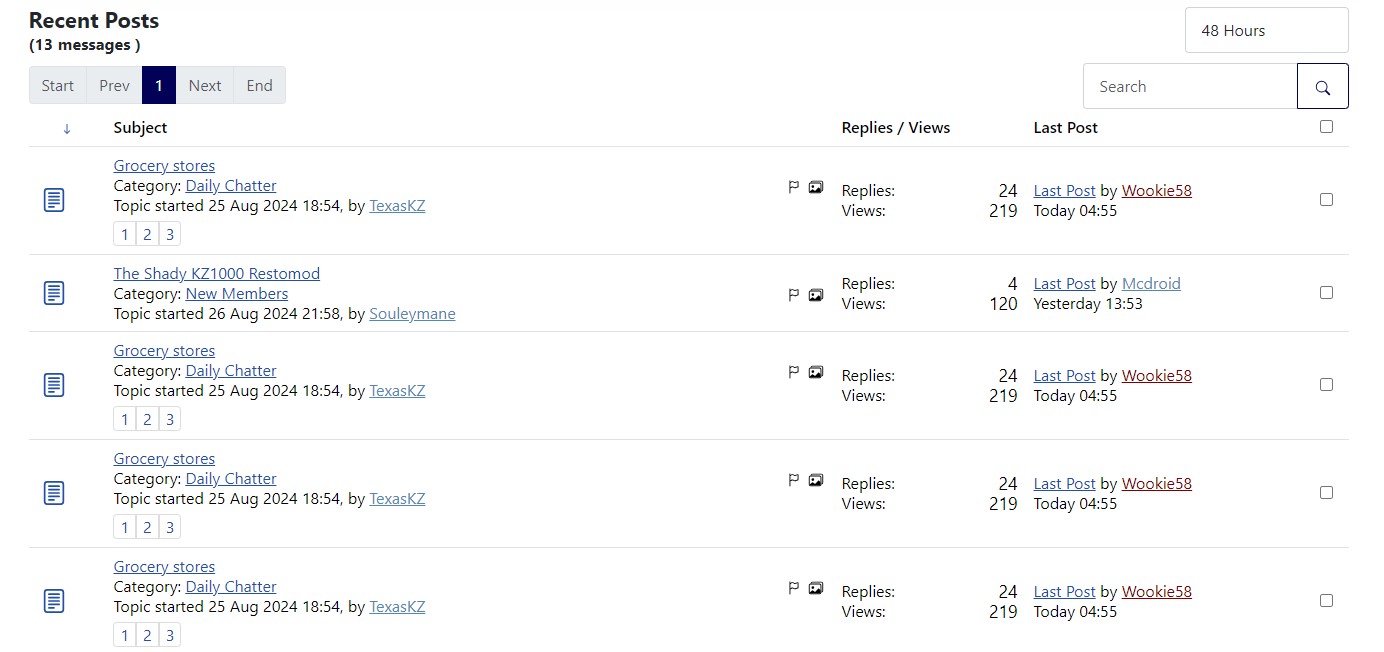
Task: Click the flag icon in first Grocery stores row
Action: click(x=794, y=187)
